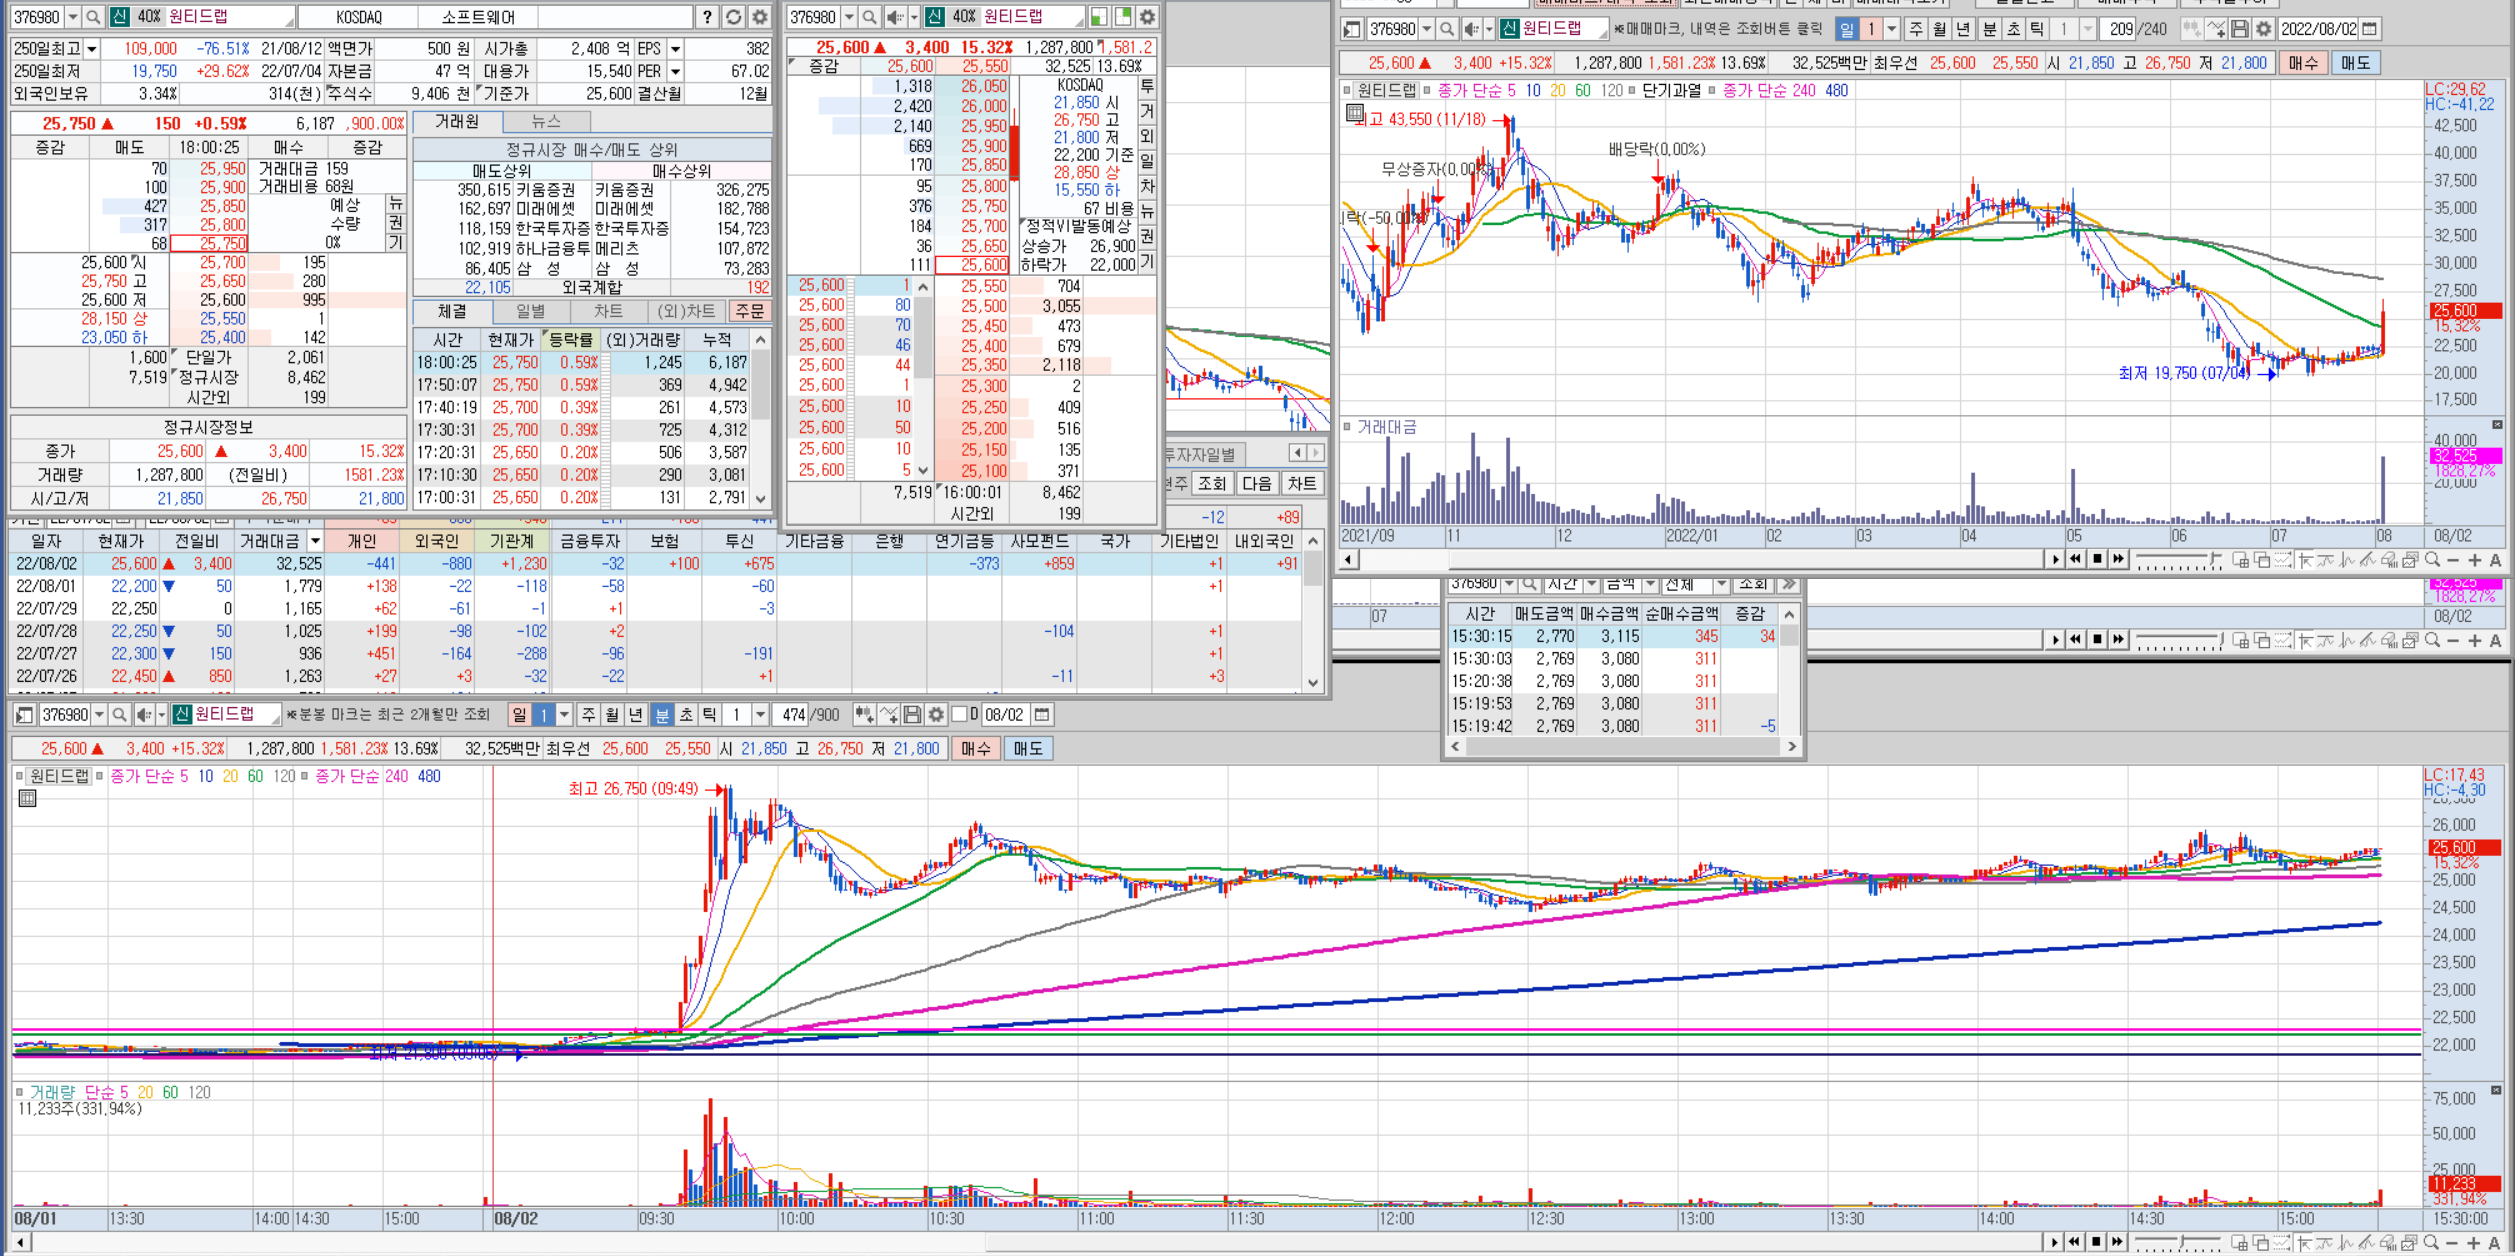This screenshot has width=2515, height=1256.
Task: Click second green layout icon in order book panel
Action: tap(1123, 17)
